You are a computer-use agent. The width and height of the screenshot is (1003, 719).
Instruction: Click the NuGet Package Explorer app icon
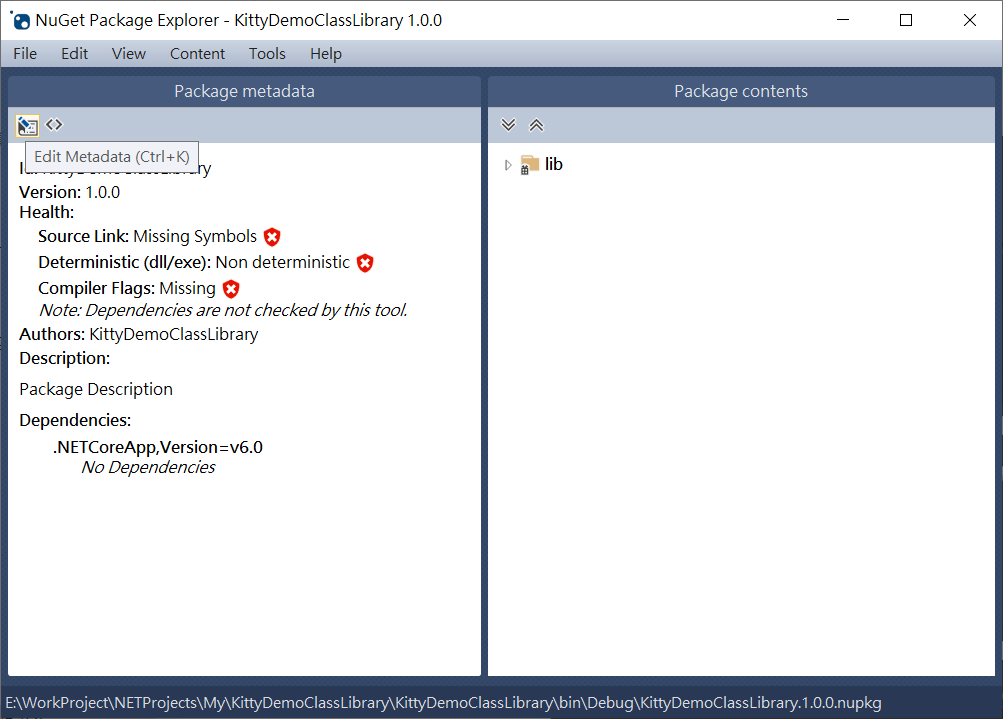click(20, 20)
